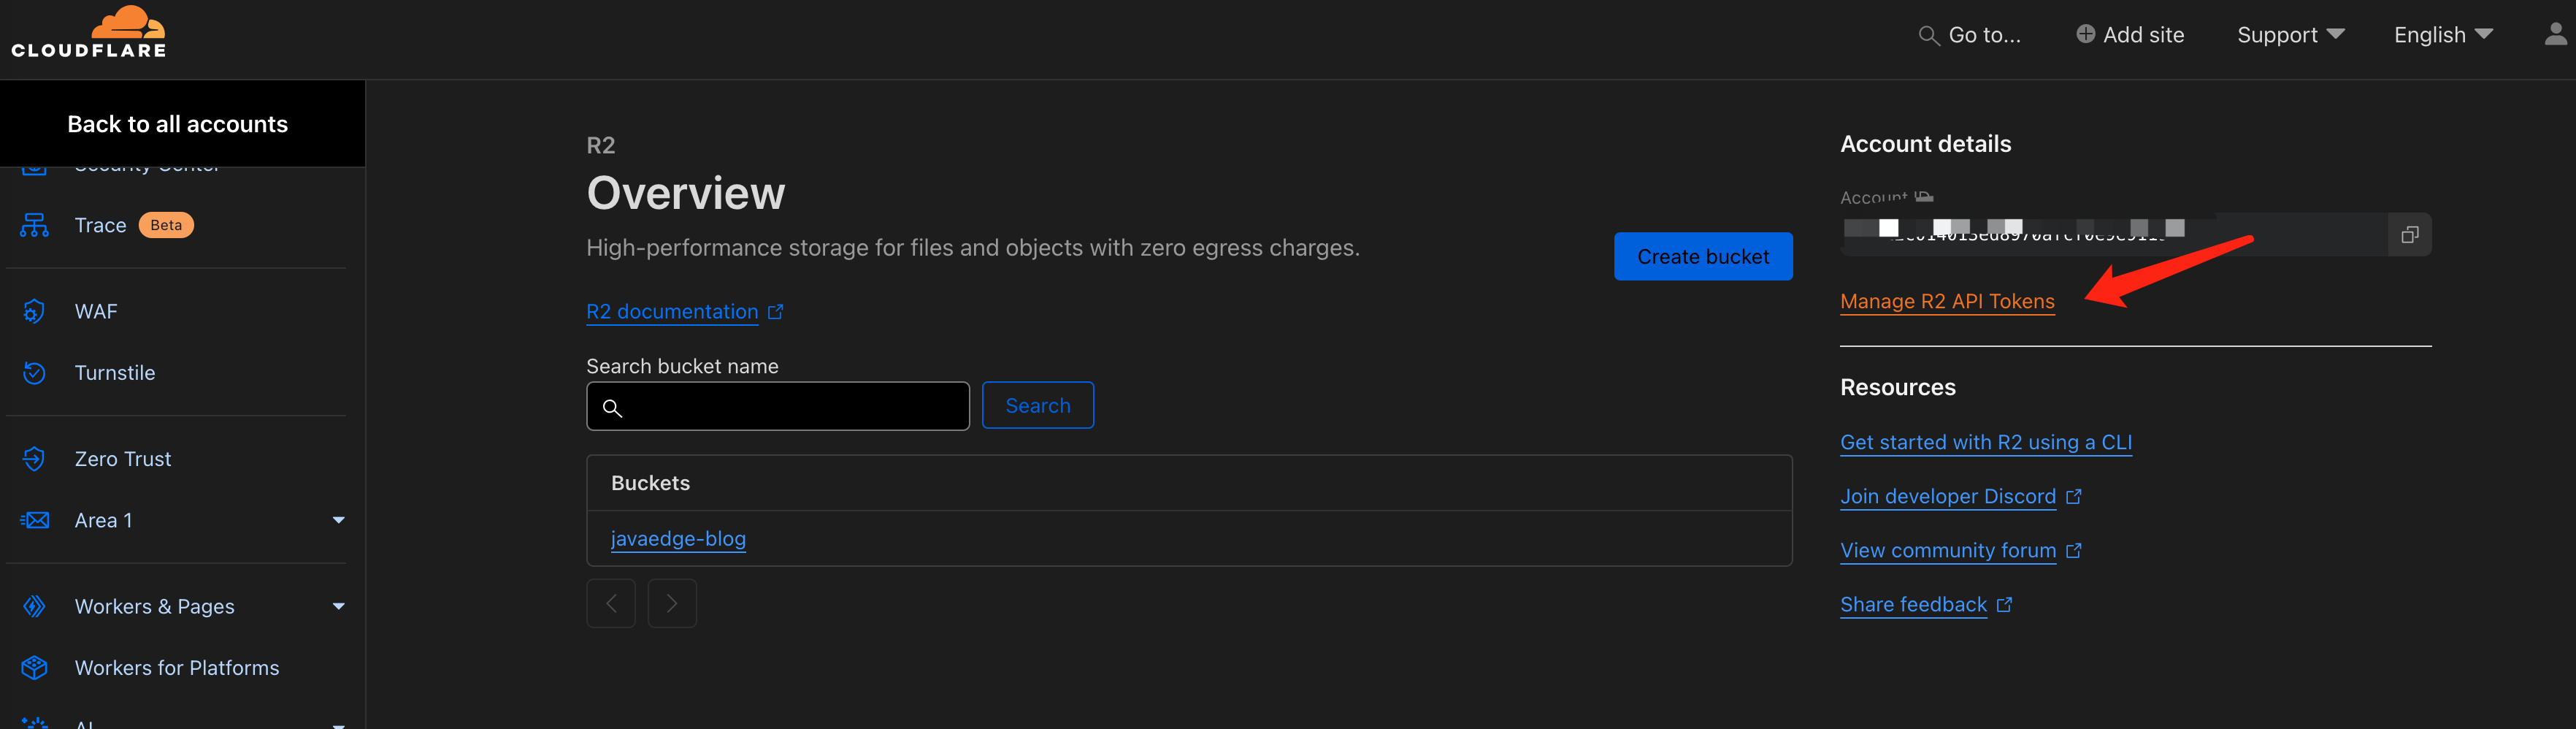Viewport: 2576px width, 729px height.
Task: Click the Add site plus icon
Action: 2085,34
